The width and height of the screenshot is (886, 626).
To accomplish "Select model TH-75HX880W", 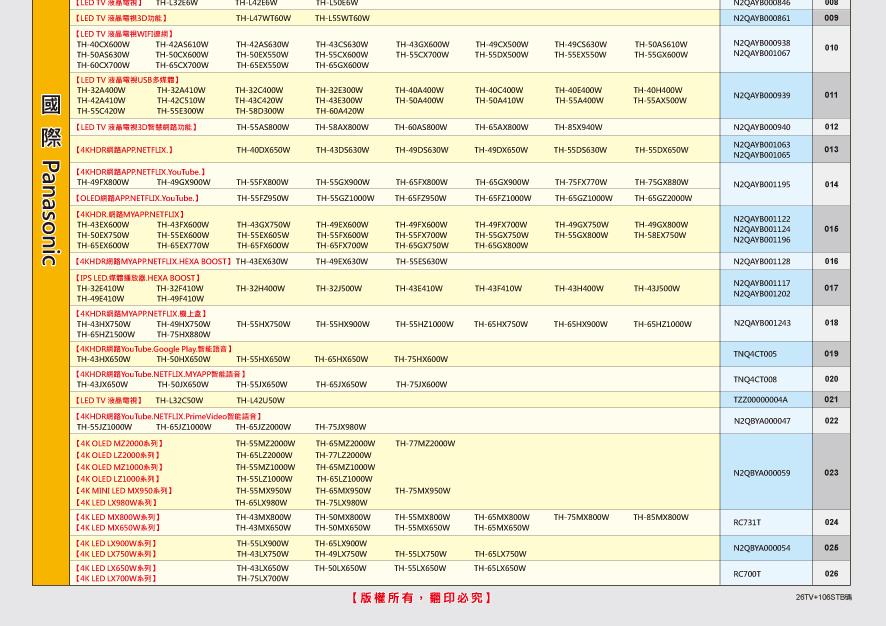I will (184, 334).
